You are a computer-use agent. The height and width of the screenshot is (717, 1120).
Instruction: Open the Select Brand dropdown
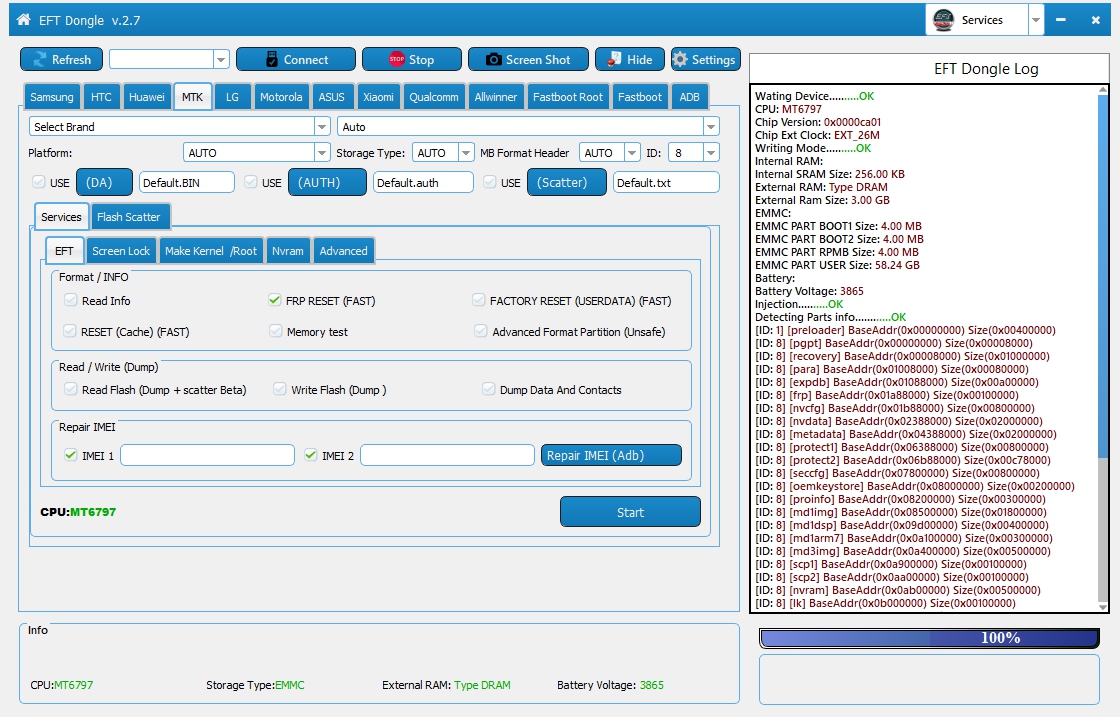[x=322, y=127]
